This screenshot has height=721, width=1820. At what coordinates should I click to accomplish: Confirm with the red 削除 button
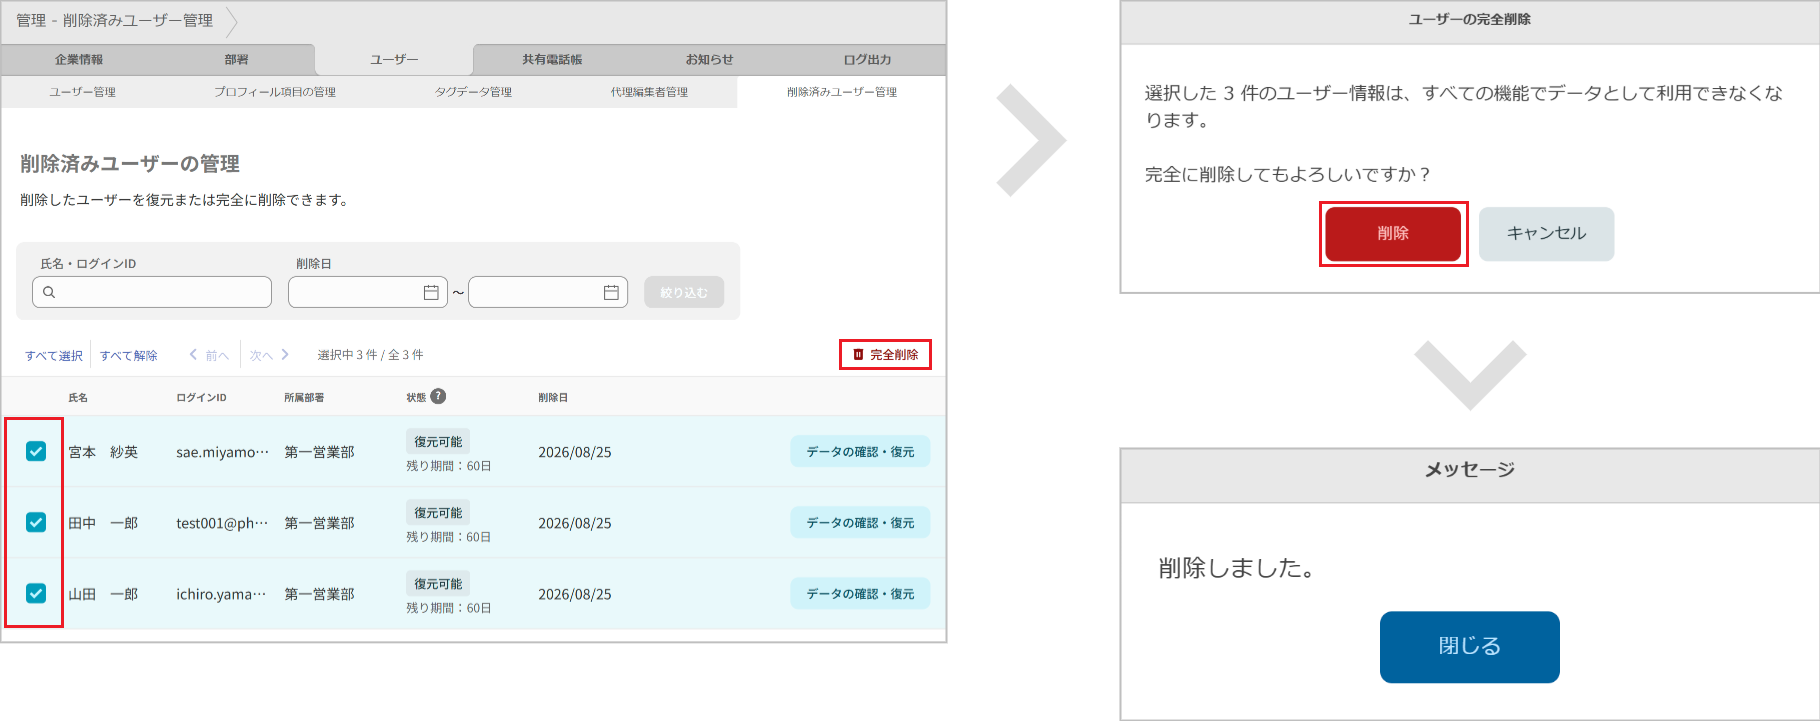[1393, 233]
